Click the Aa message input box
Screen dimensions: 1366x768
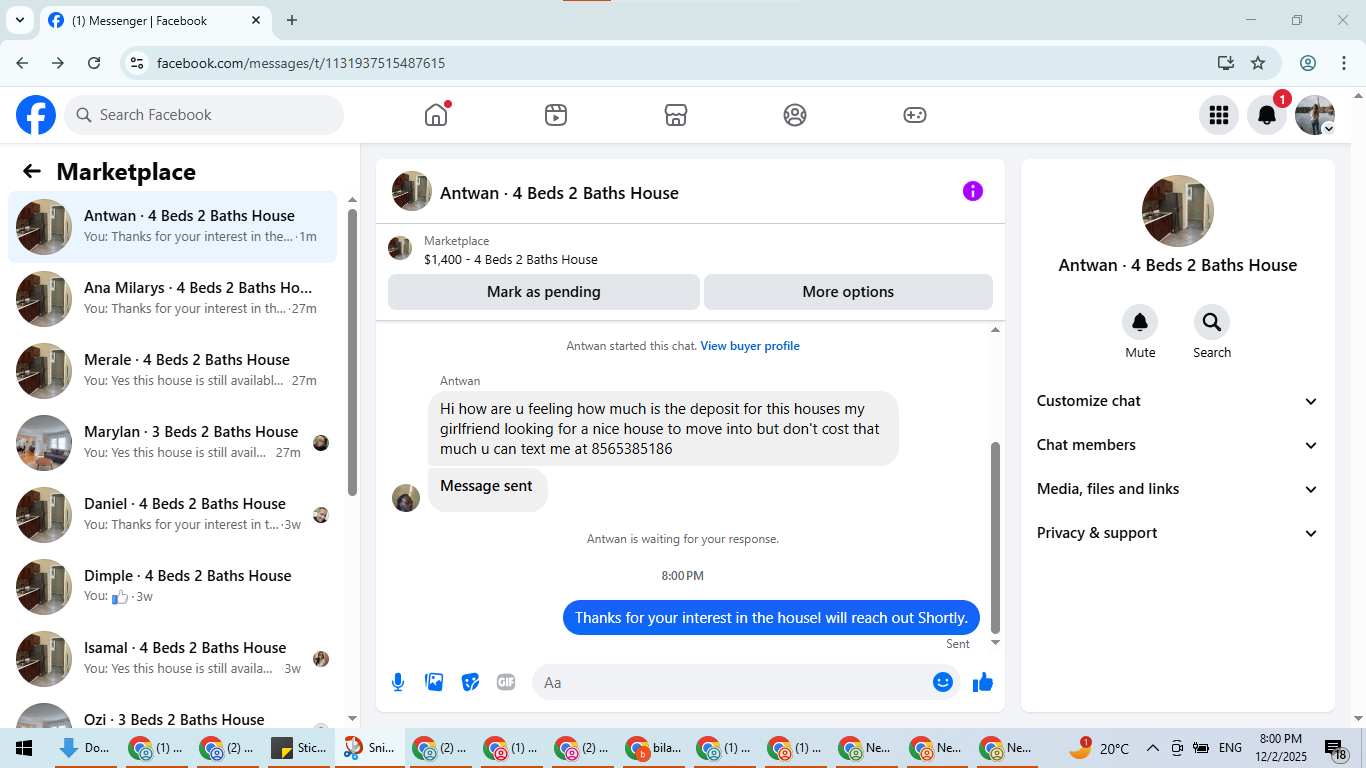tap(746, 682)
